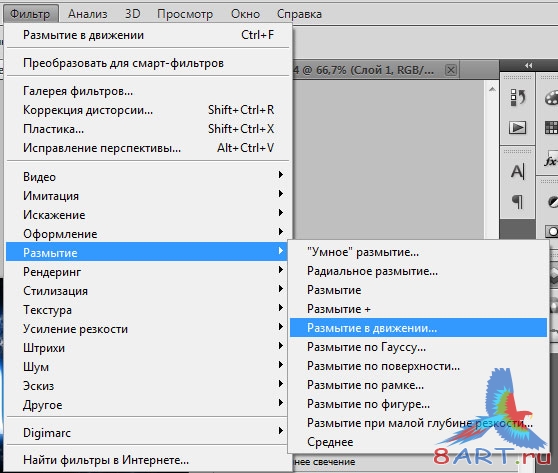This screenshot has height=473, width=558.
Task: Click the scroll-up arrow of the canvas
Action: tap(492, 89)
